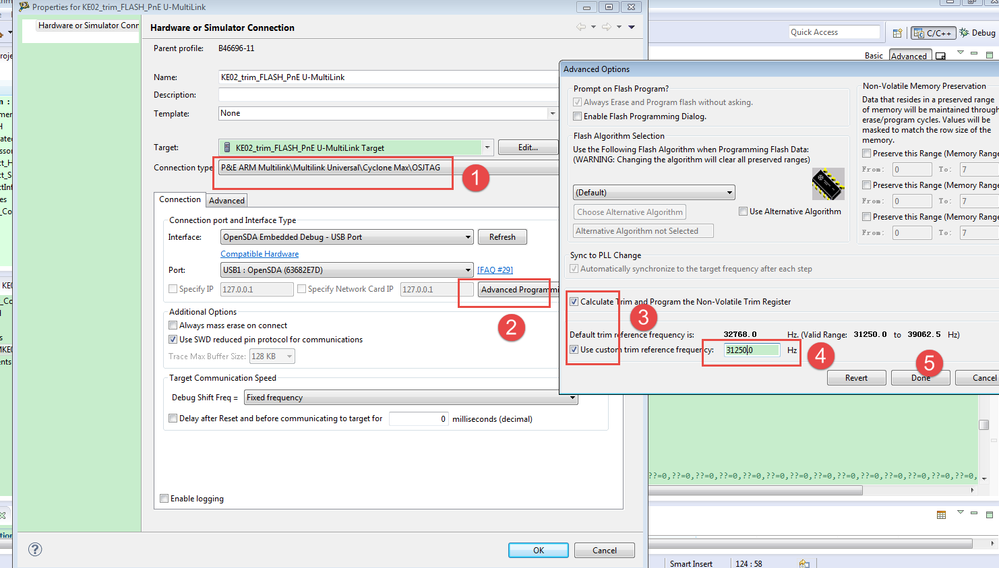This screenshot has height=568, width=999.
Task: Click the Properties dialog title bar icon
Action: 24,7
